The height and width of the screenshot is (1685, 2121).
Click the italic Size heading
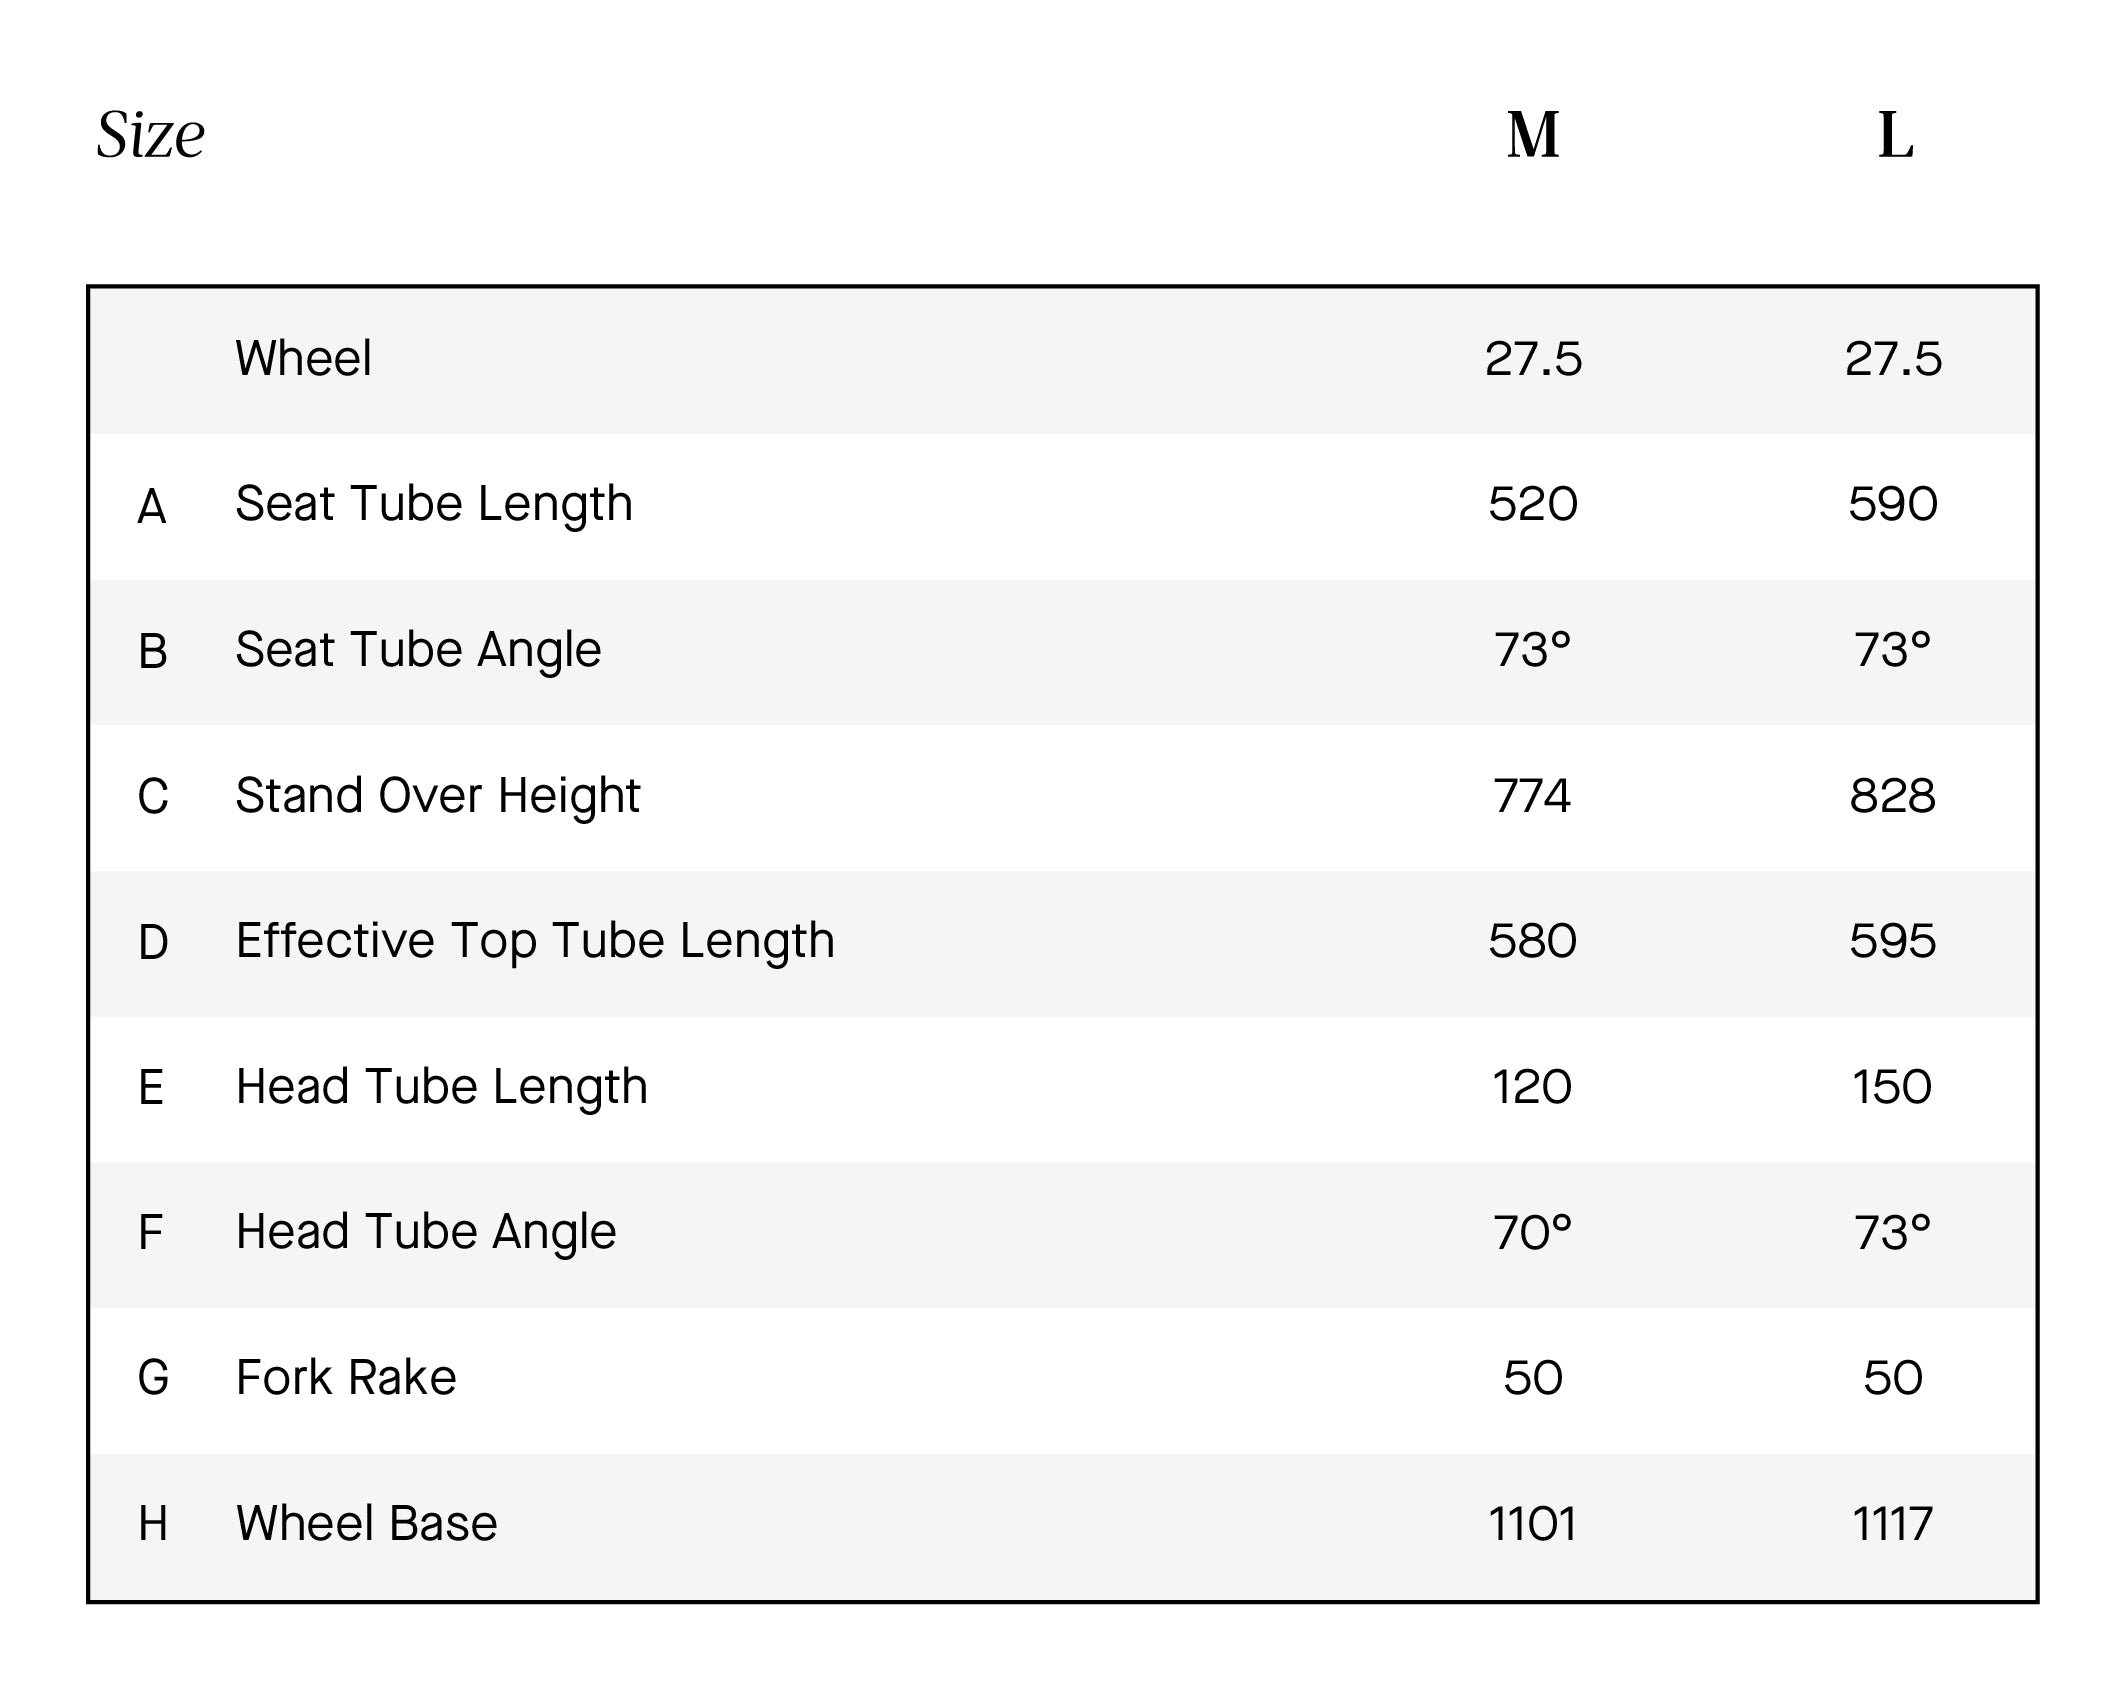[151, 135]
